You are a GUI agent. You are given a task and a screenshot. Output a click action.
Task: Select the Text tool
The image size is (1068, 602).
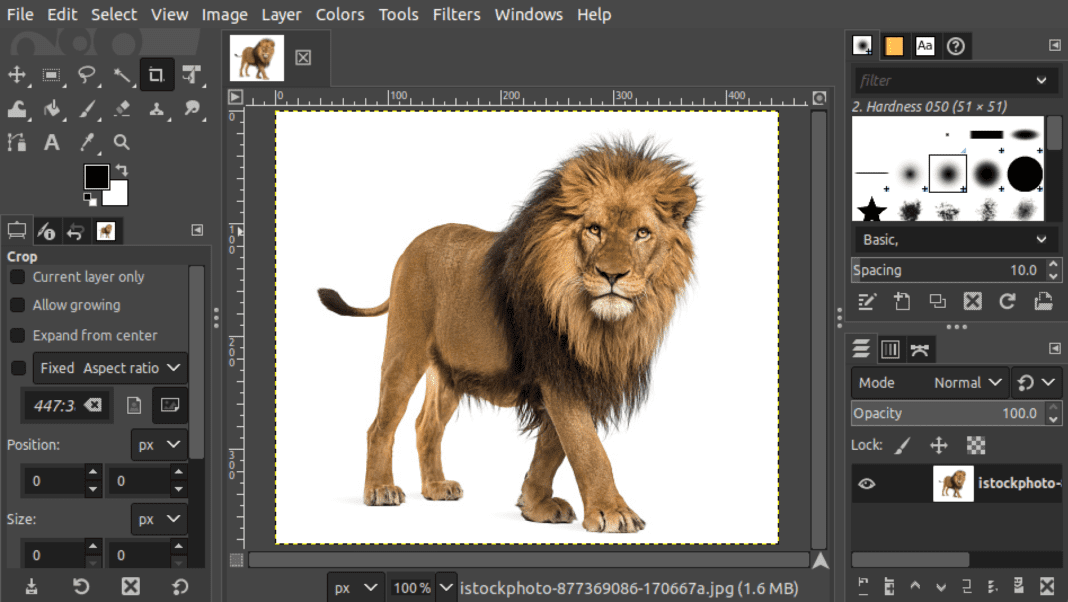(x=52, y=142)
